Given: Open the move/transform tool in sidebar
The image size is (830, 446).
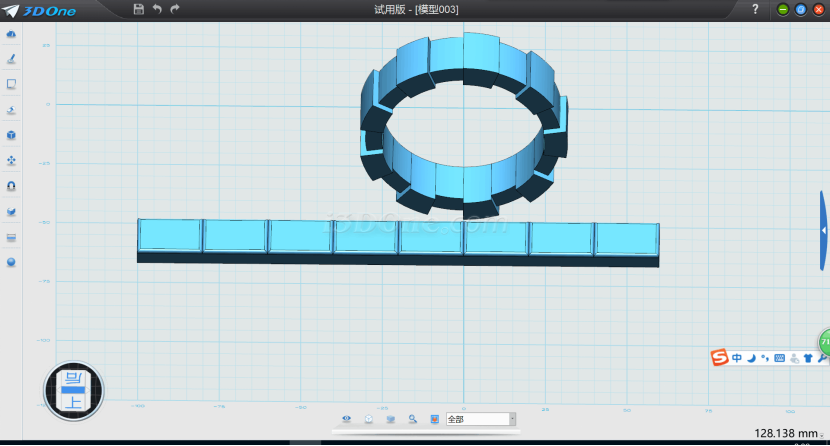Looking at the screenshot, I should (x=11, y=160).
